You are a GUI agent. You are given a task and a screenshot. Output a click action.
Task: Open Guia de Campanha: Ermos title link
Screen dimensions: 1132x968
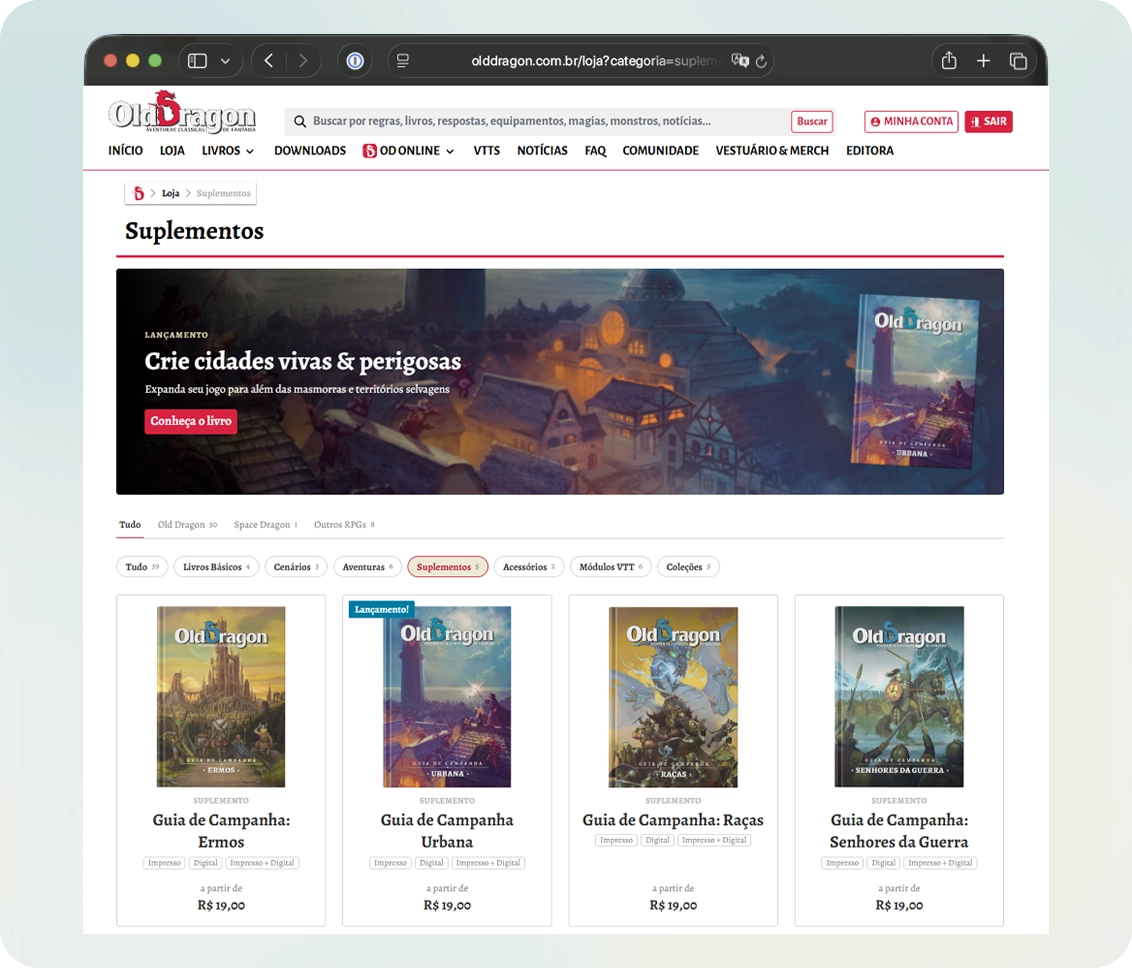pos(221,831)
